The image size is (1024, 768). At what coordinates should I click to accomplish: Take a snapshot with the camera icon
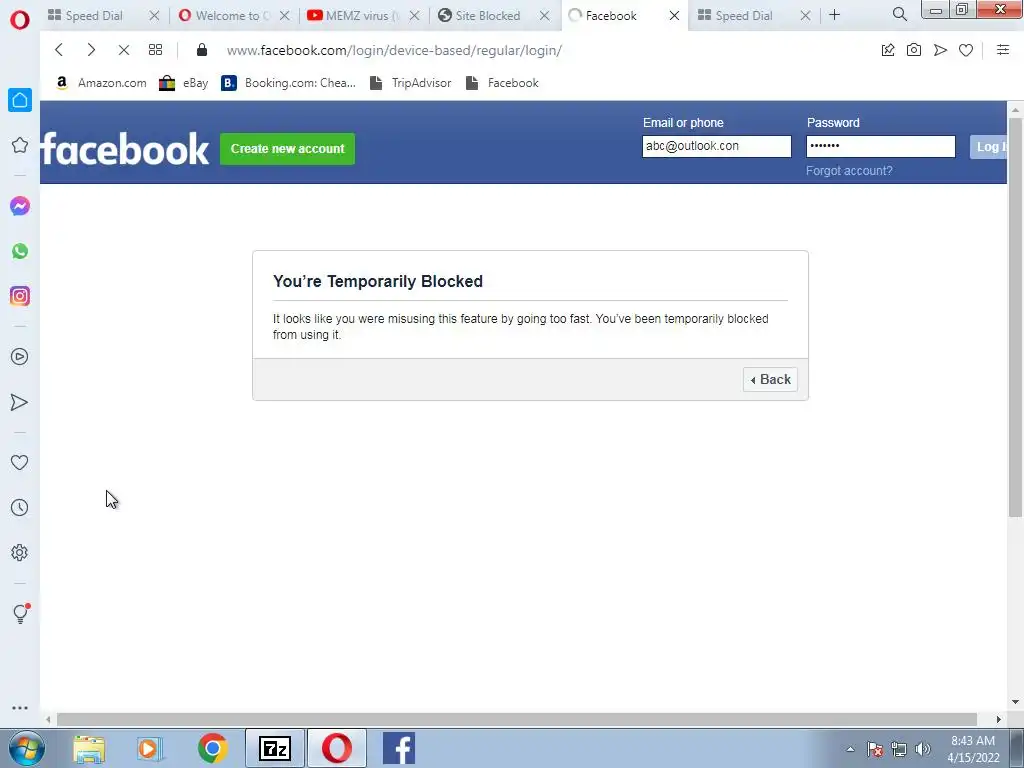click(x=914, y=50)
